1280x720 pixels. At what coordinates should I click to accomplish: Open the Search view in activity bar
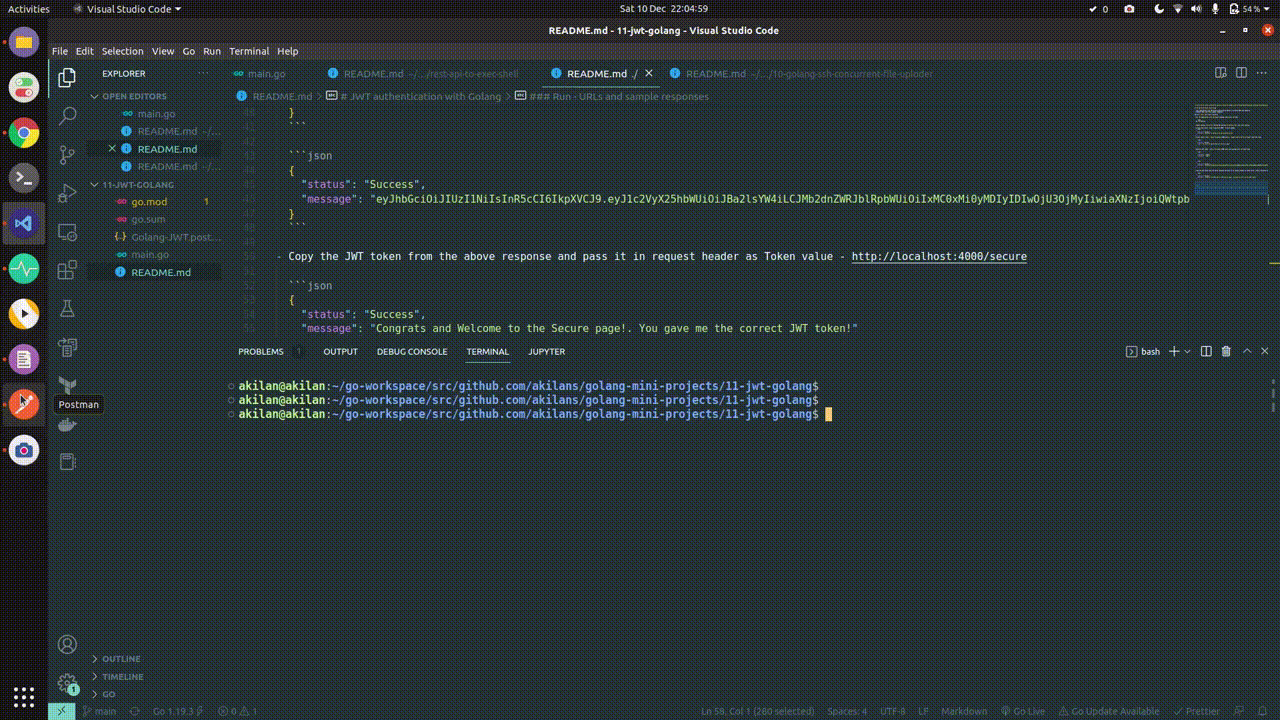click(x=67, y=116)
